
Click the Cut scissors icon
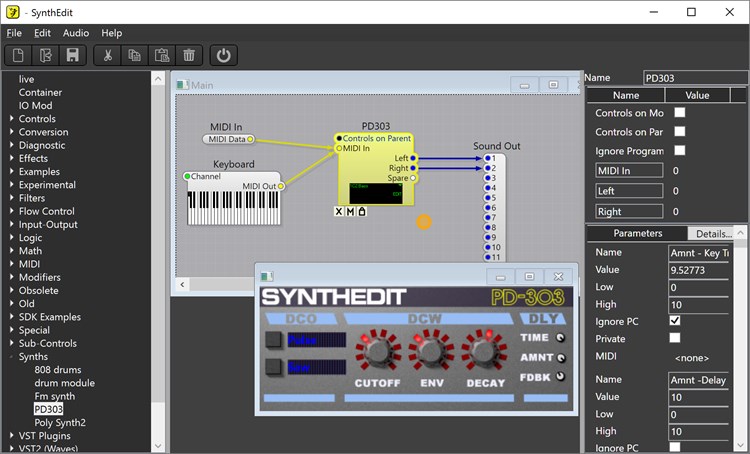point(108,56)
